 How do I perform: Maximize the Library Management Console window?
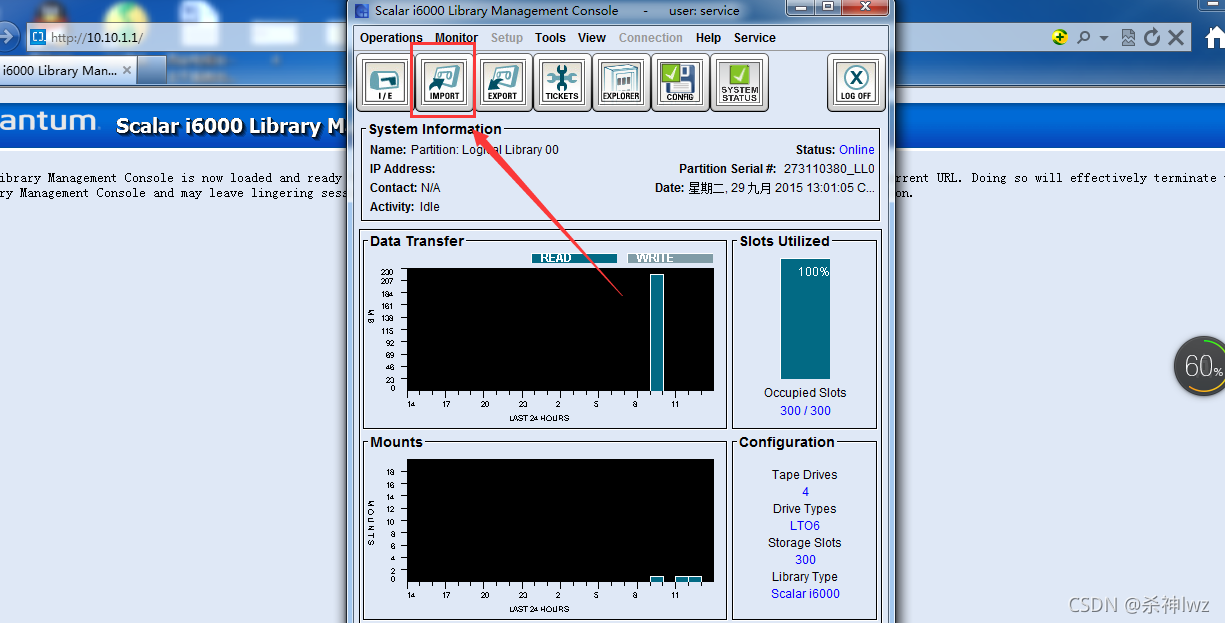pos(827,8)
